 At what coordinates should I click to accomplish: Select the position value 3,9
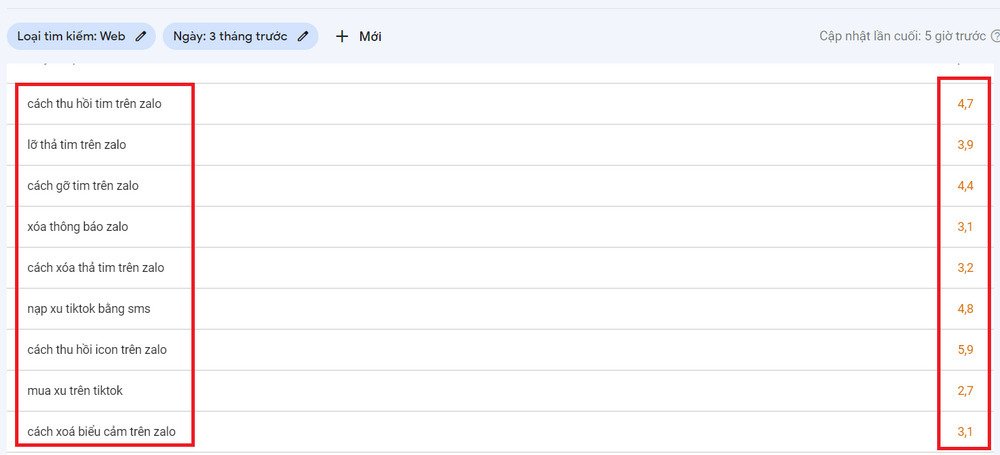coord(965,145)
